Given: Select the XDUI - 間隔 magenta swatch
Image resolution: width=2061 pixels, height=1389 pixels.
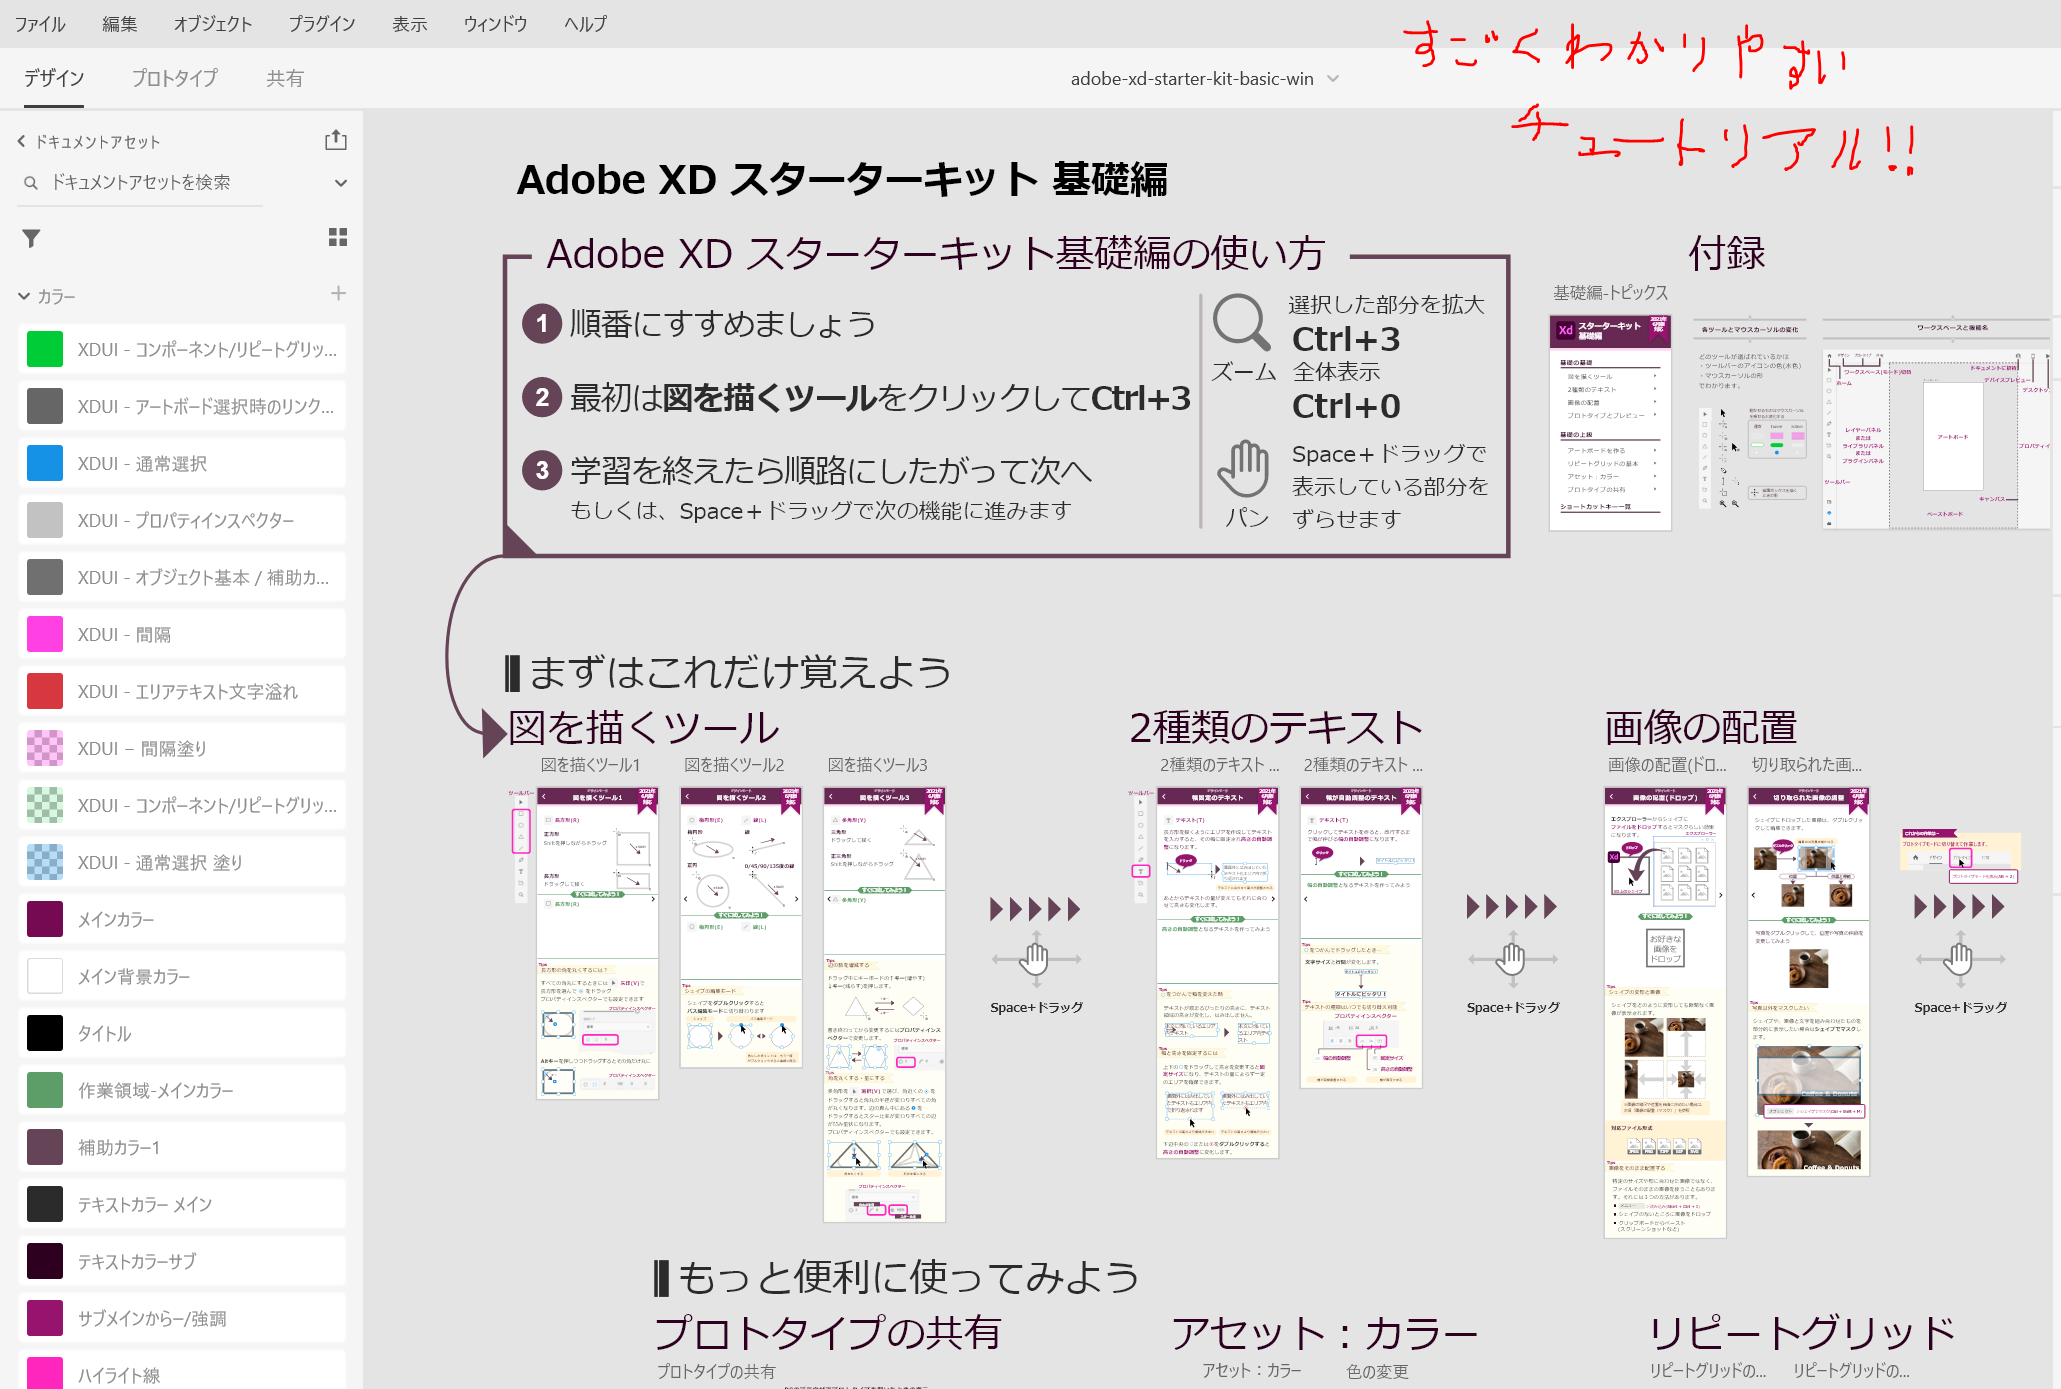Looking at the screenshot, I should pos(45,634).
